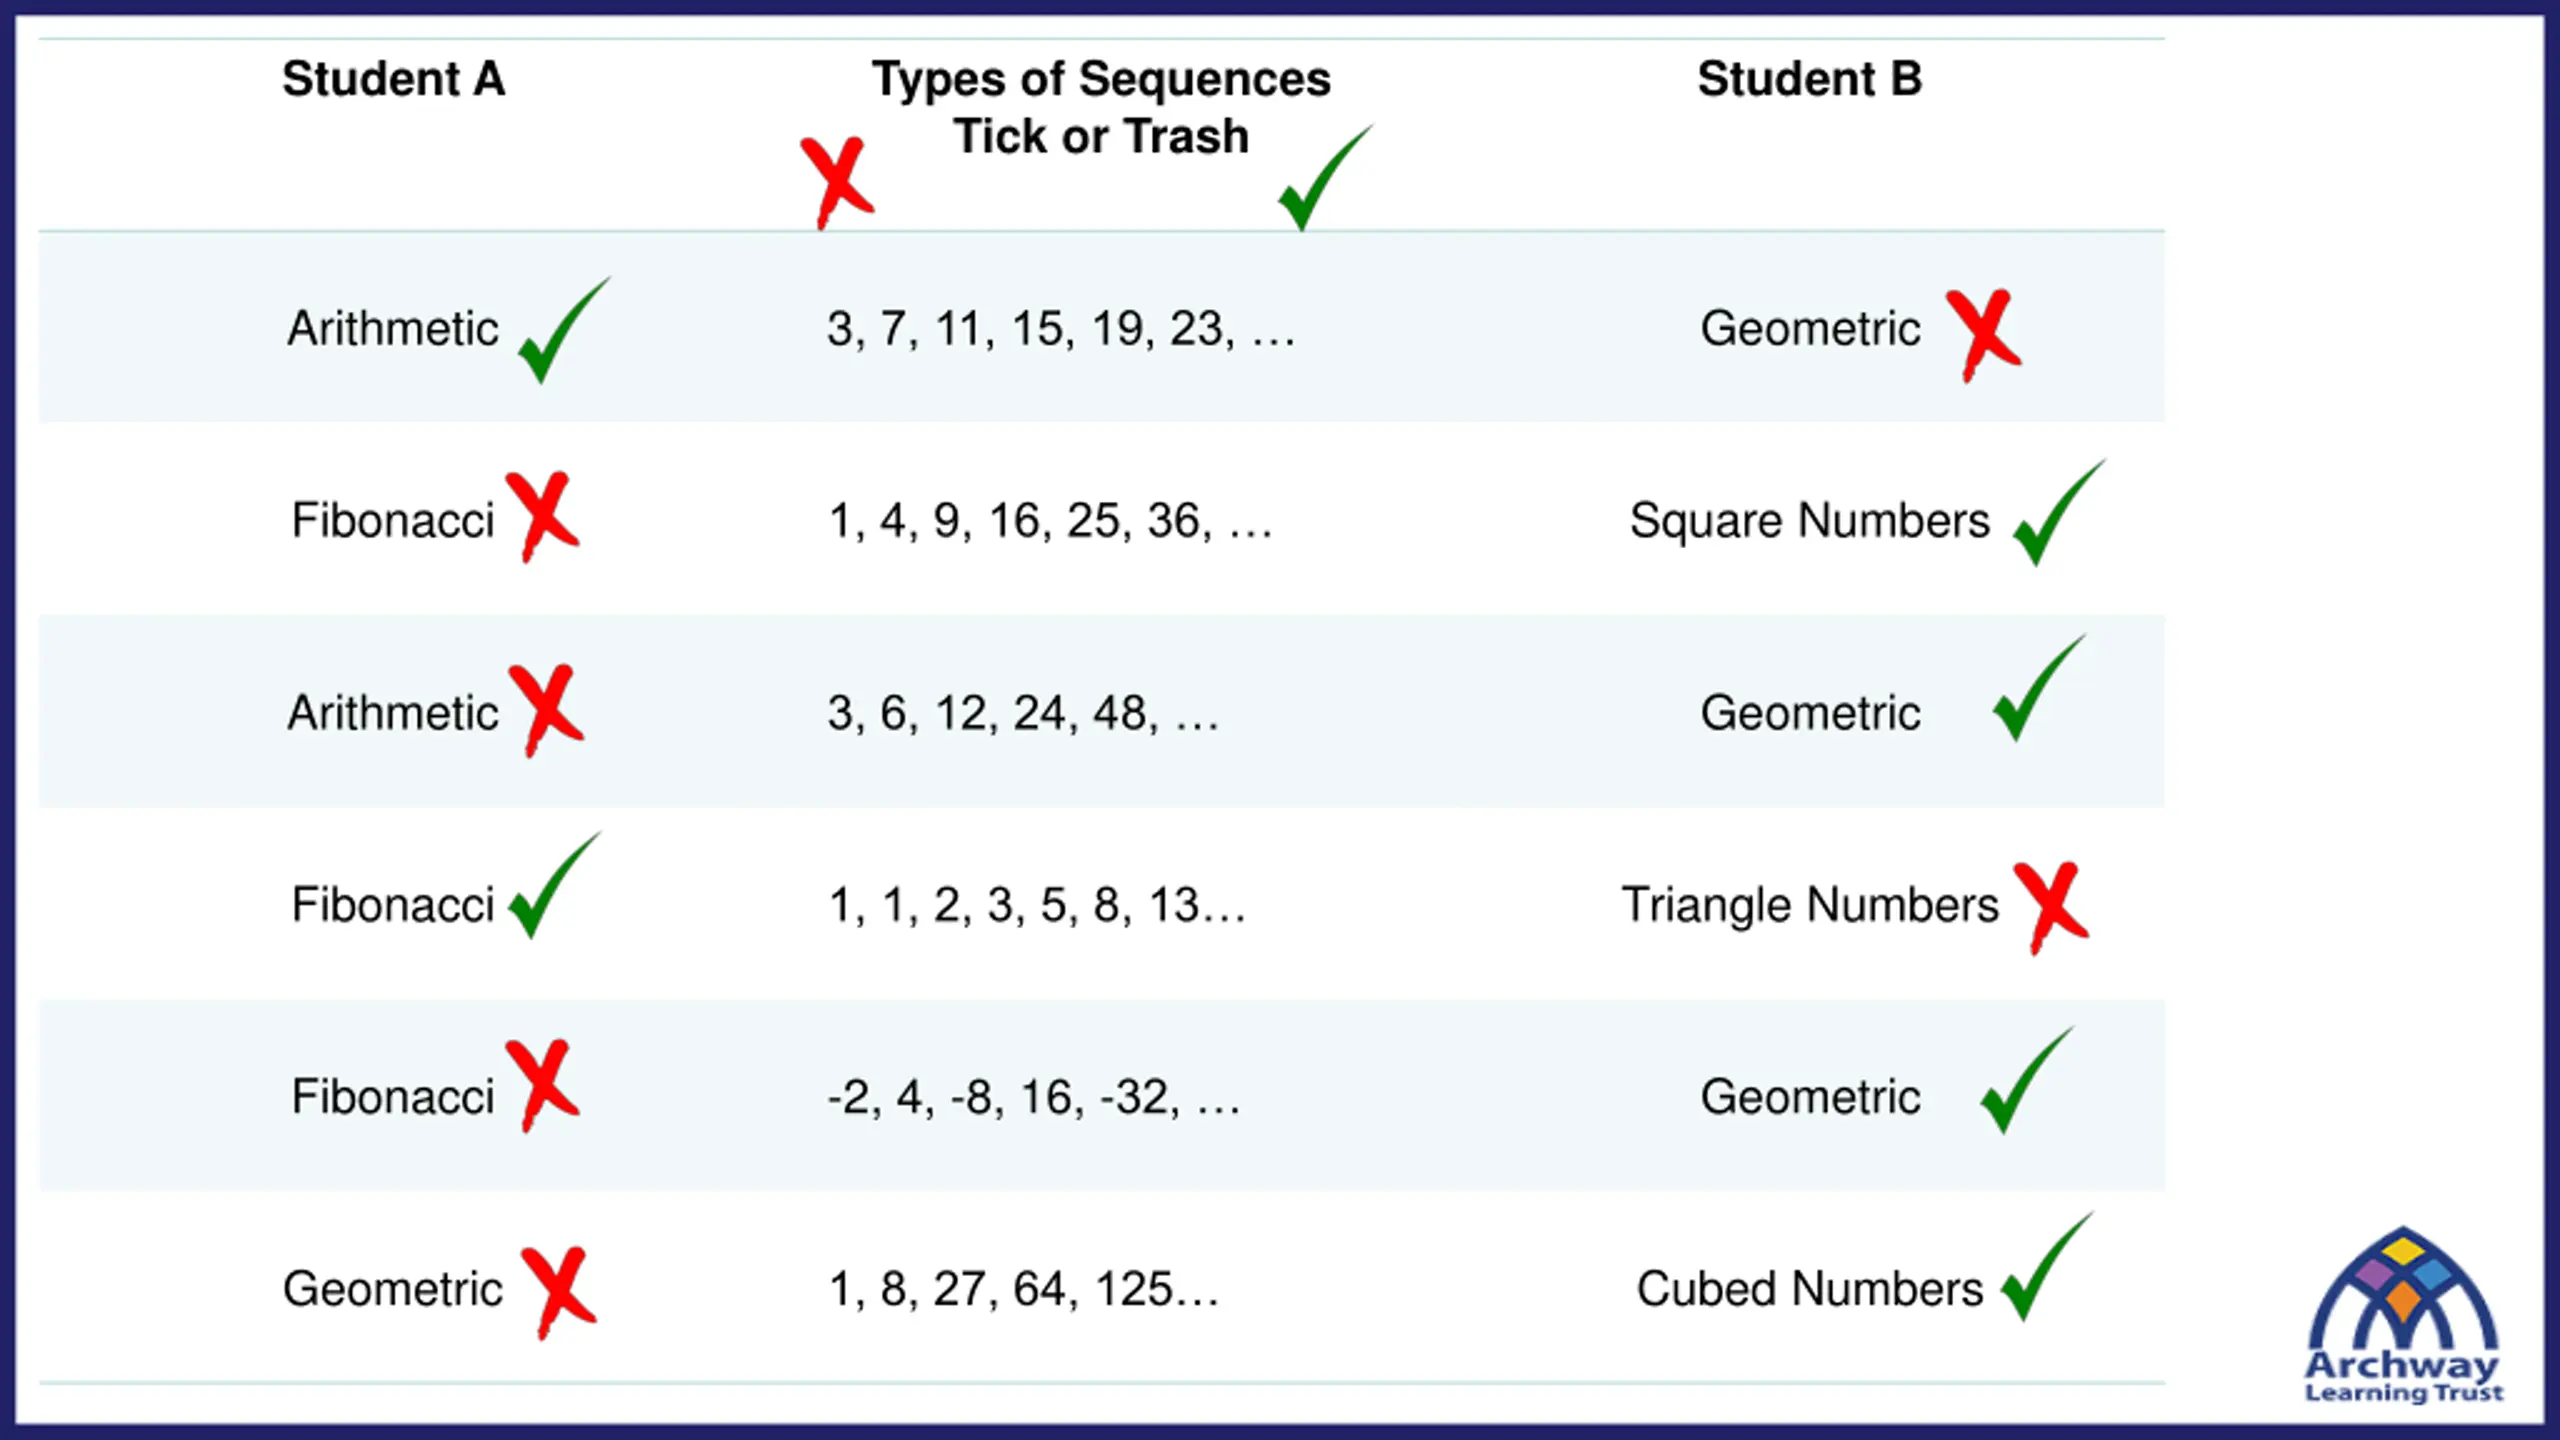
Task: Click the red cross next to first Geometric
Action: (1984, 335)
